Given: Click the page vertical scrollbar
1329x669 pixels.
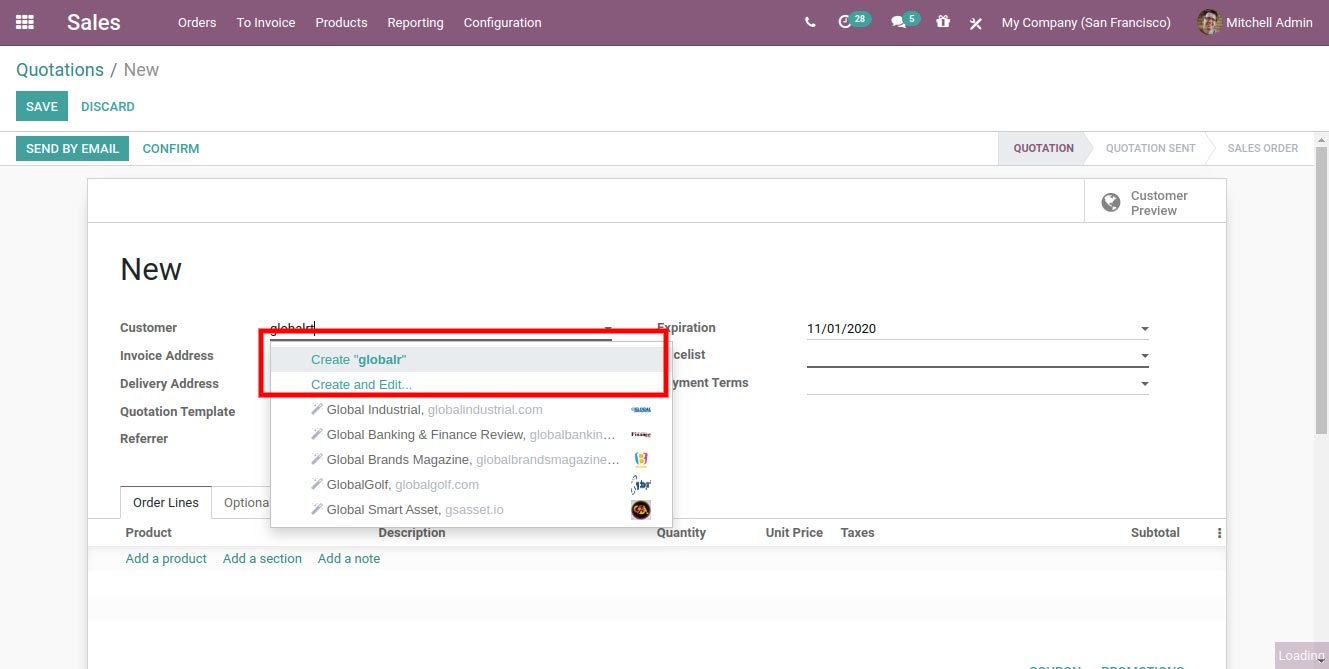Looking at the screenshot, I should click(1321, 290).
